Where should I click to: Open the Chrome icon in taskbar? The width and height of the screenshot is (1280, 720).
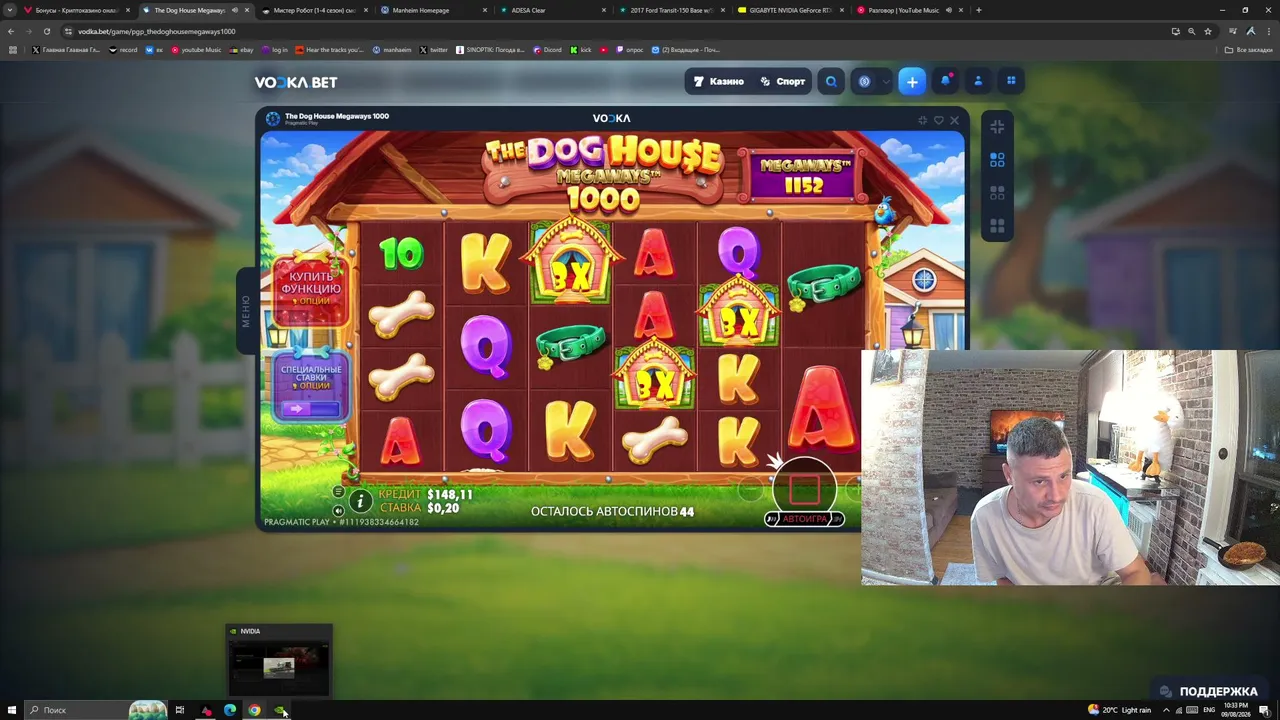pyautogui.click(x=254, y=710)
